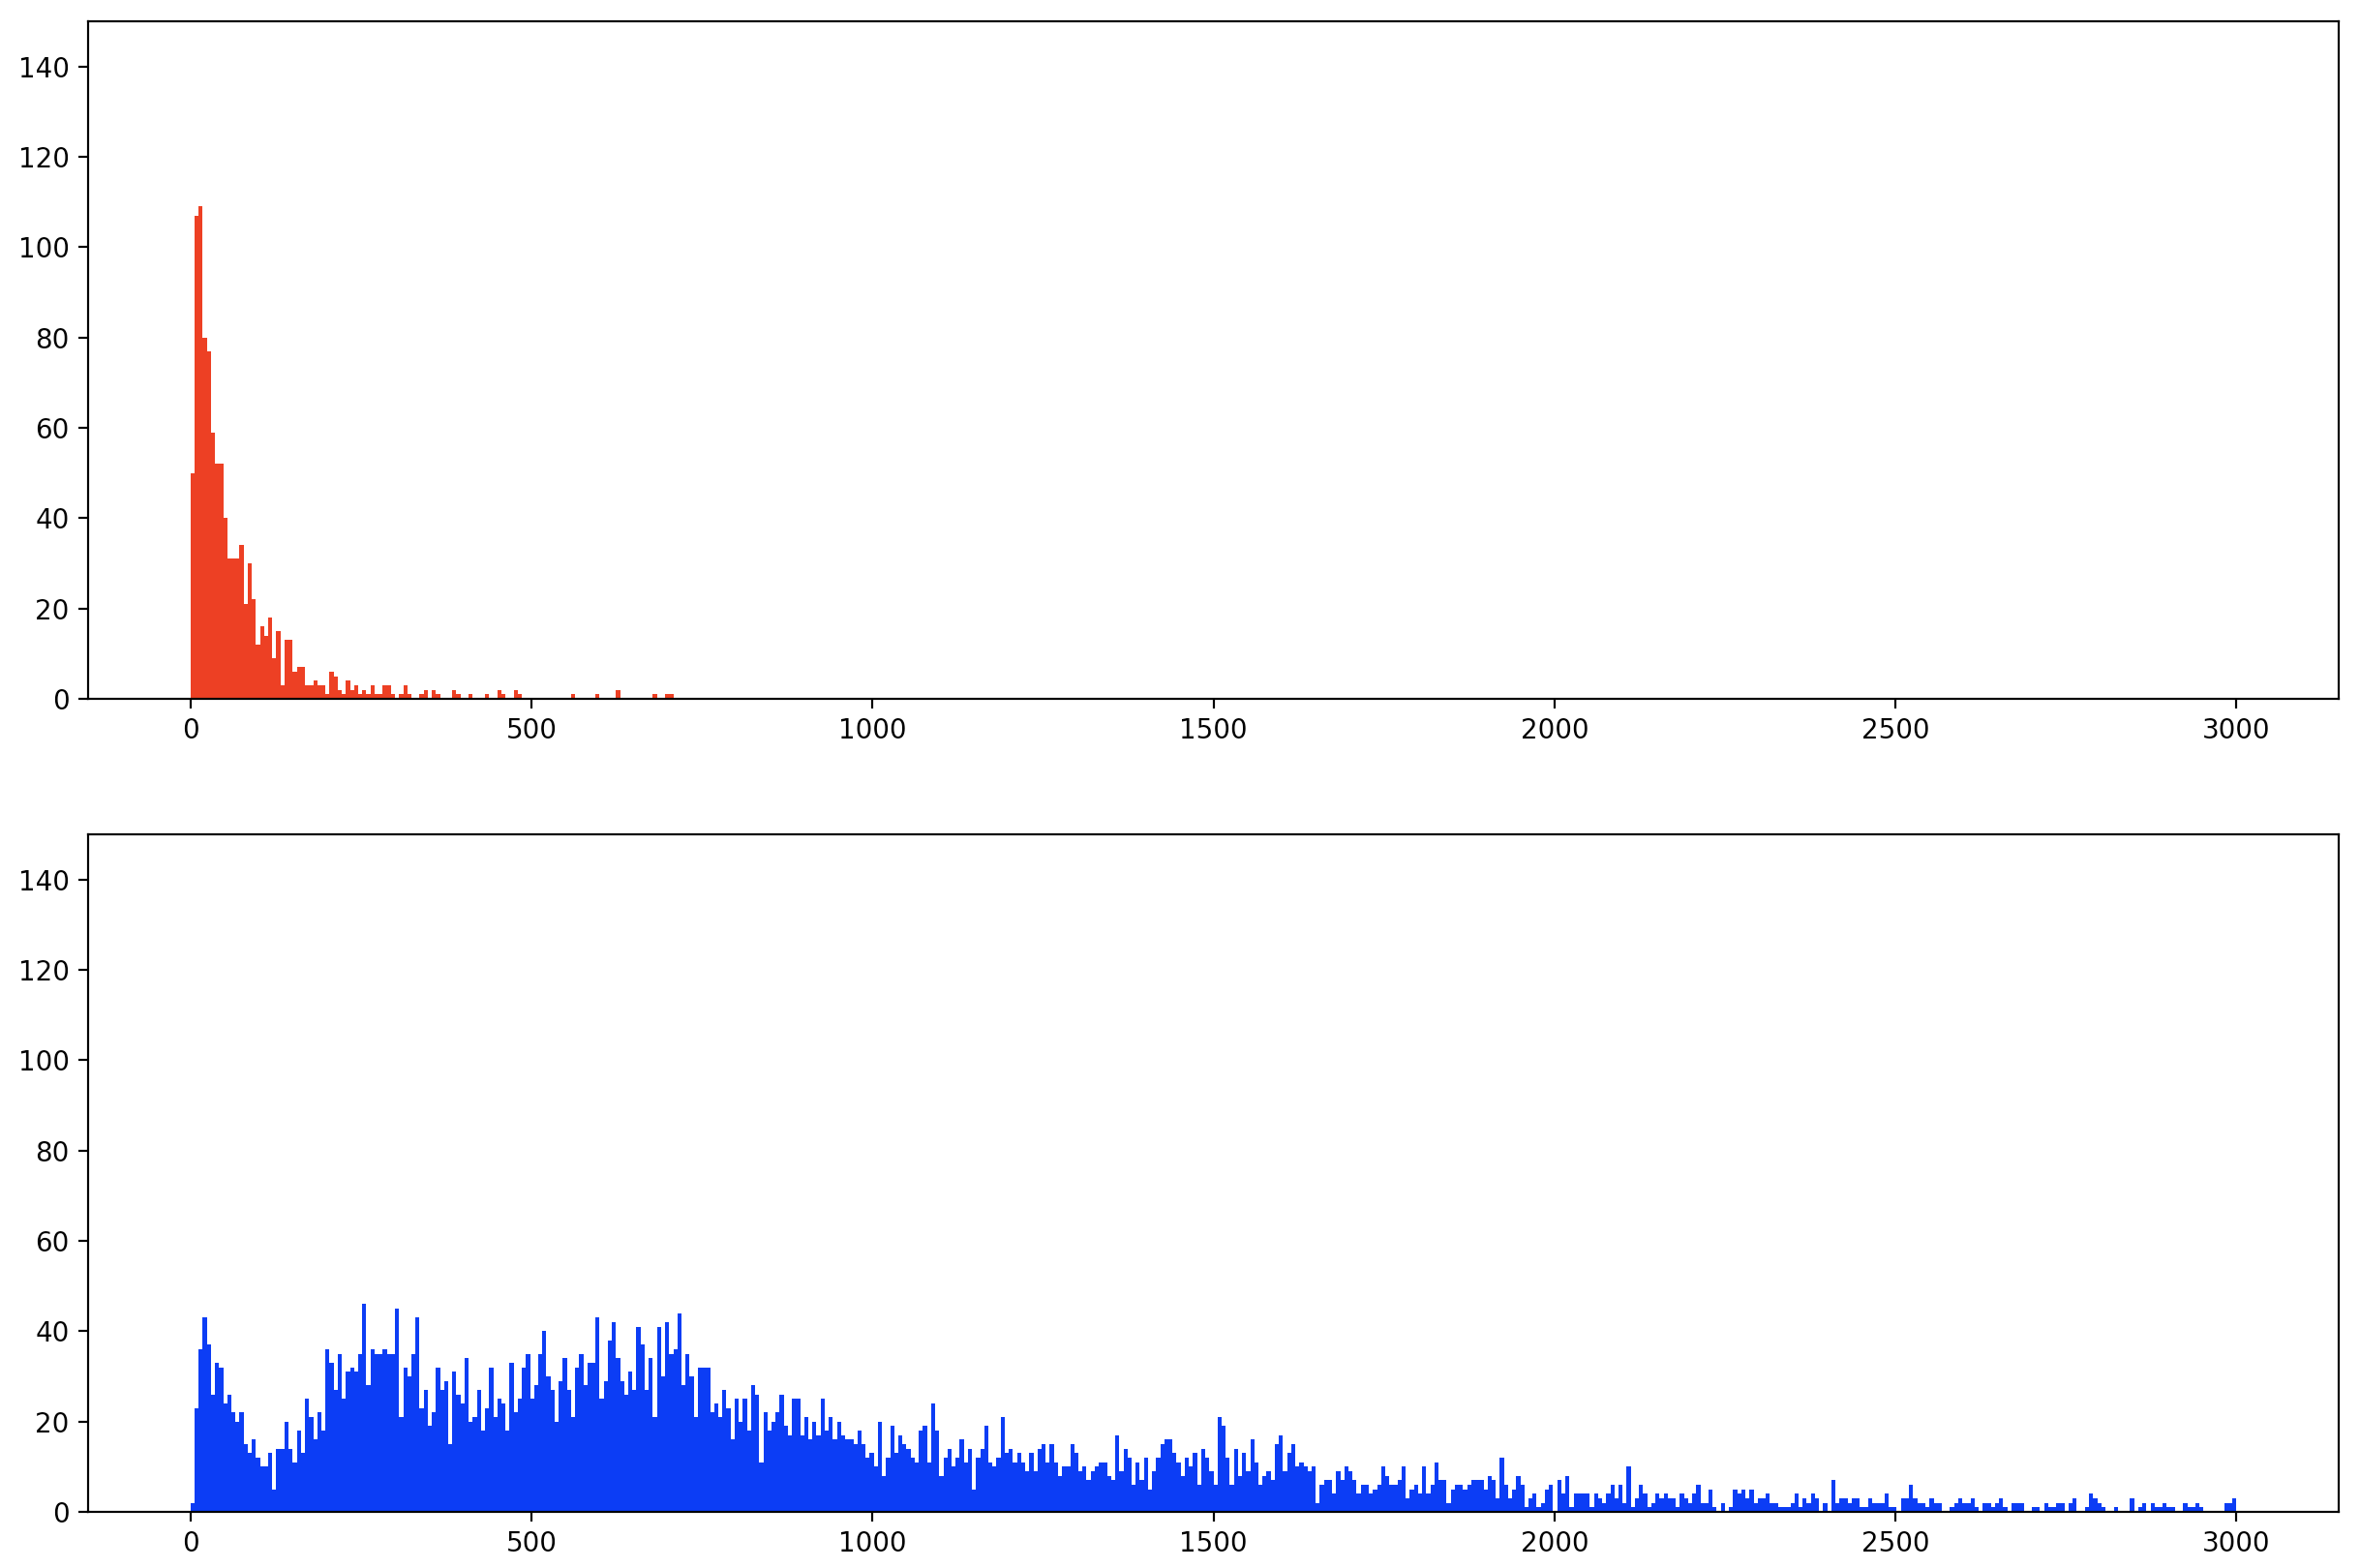
Task: Click the '1000' x-axis label of top plot
Action: click(x=872, y=730)
